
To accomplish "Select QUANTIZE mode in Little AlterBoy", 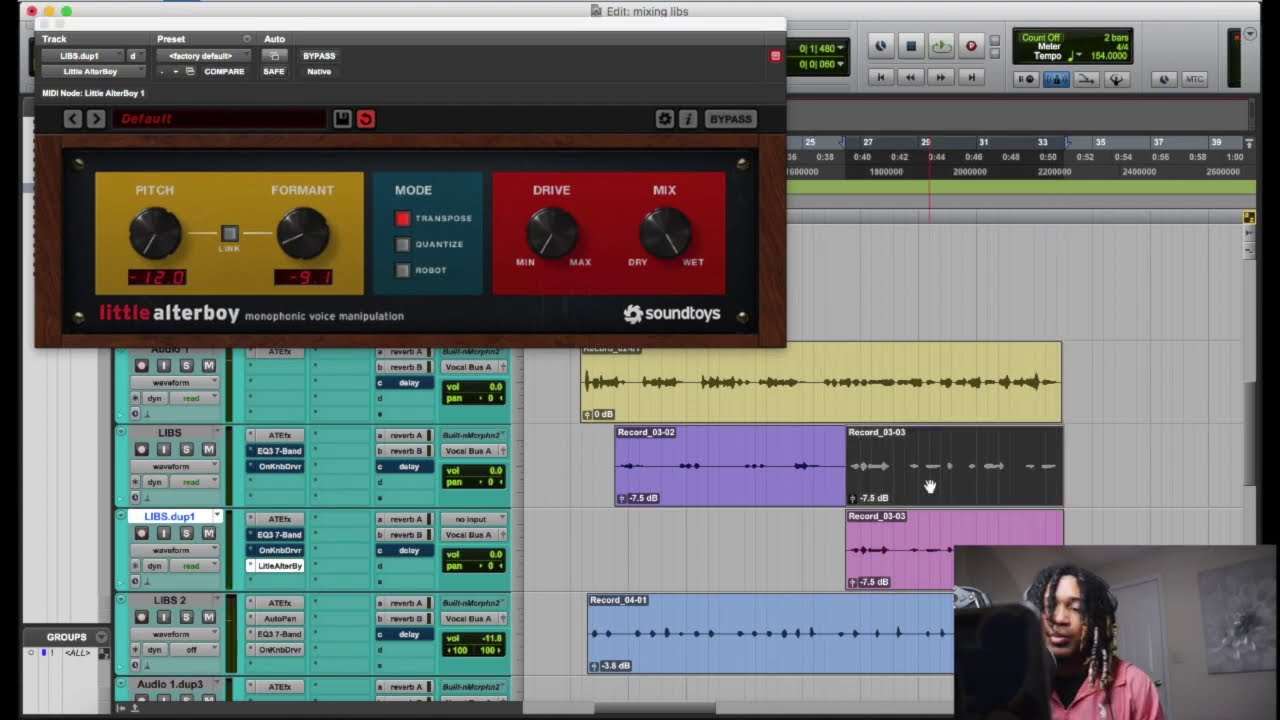I will [403, 244].
